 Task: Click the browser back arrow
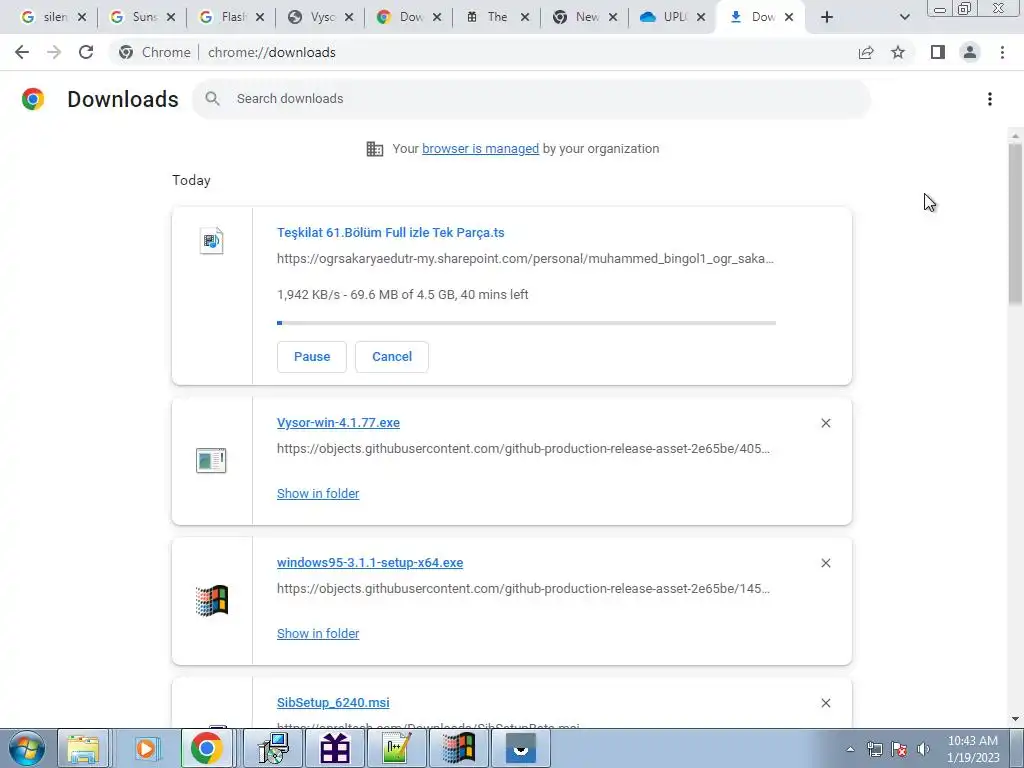(22, 52)
